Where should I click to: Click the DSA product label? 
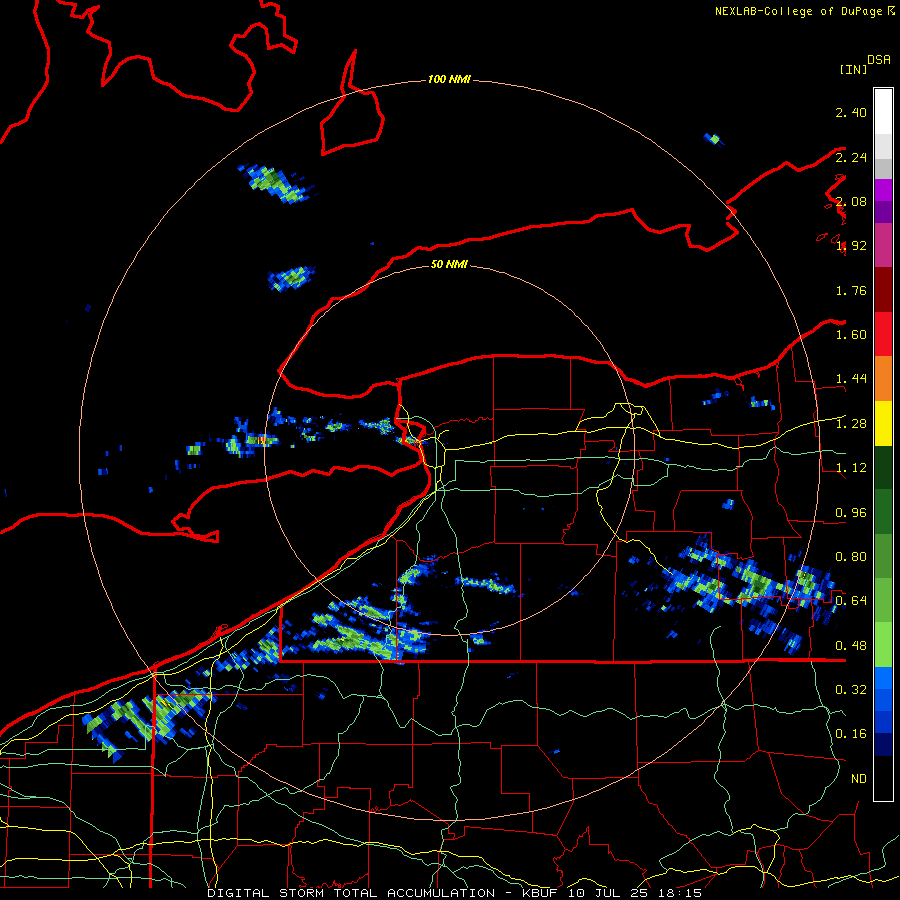pyautogui.click(x=879, y=60)
